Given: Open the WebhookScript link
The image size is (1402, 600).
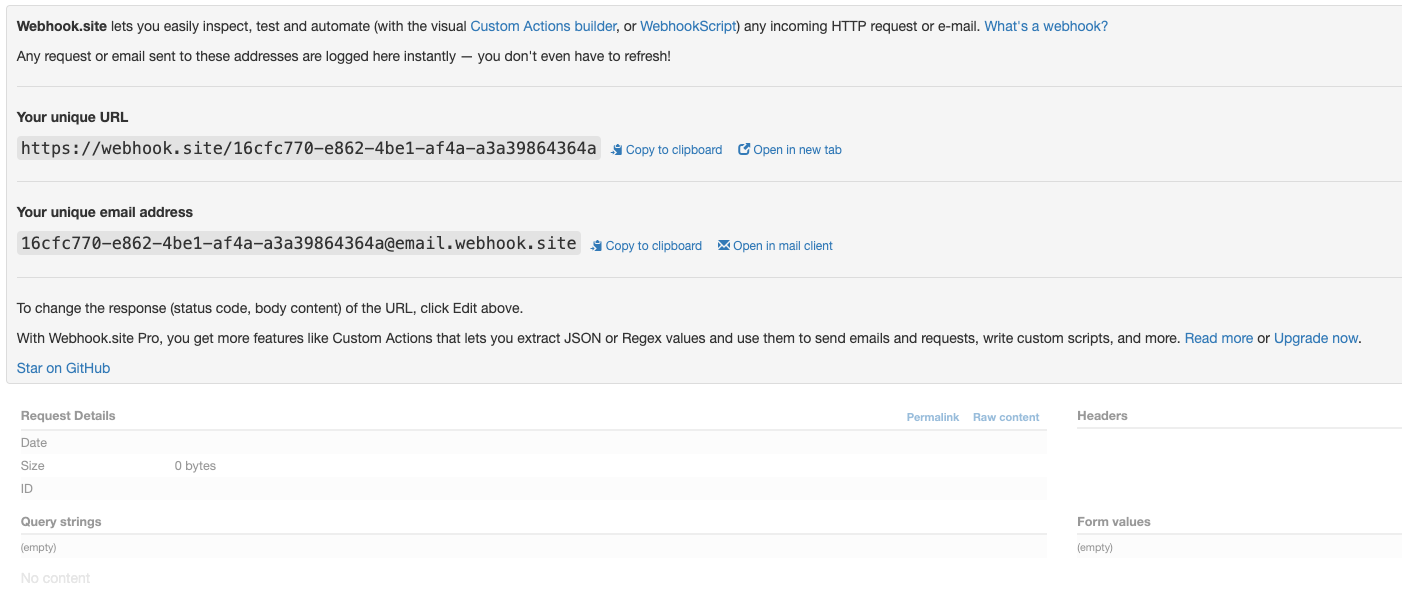Looking at the screenshot, I should pyautogui.click(x=687, y=26).
